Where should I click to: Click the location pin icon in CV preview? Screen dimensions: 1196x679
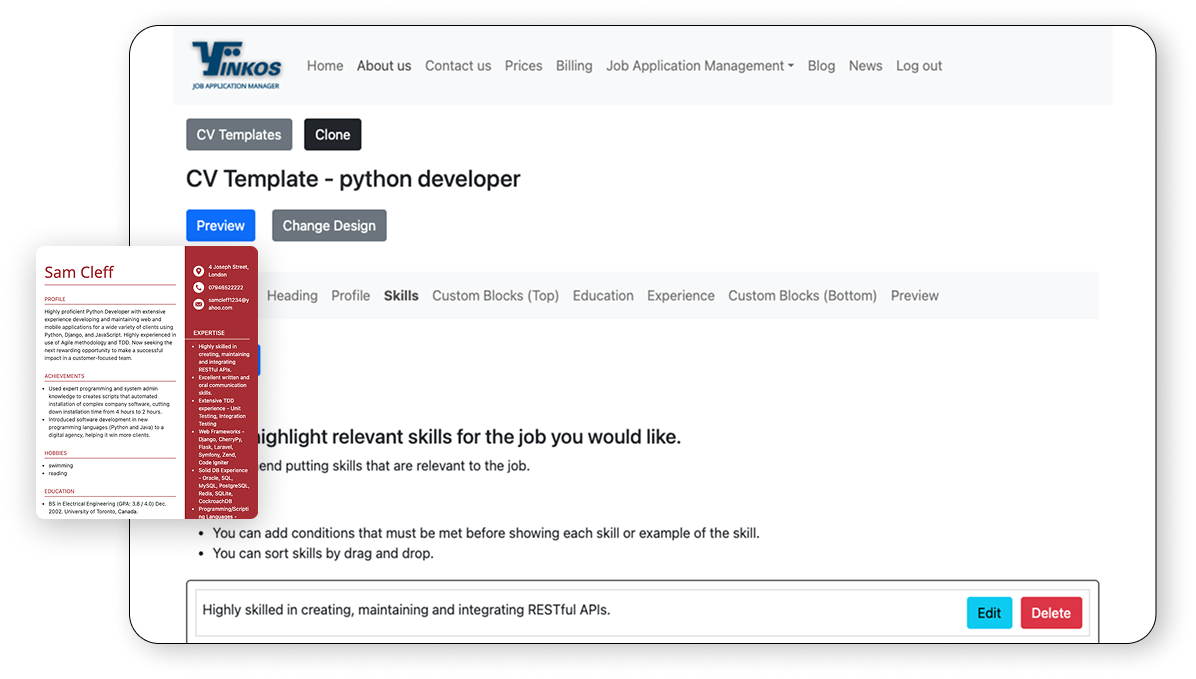(x=198, y=271)
